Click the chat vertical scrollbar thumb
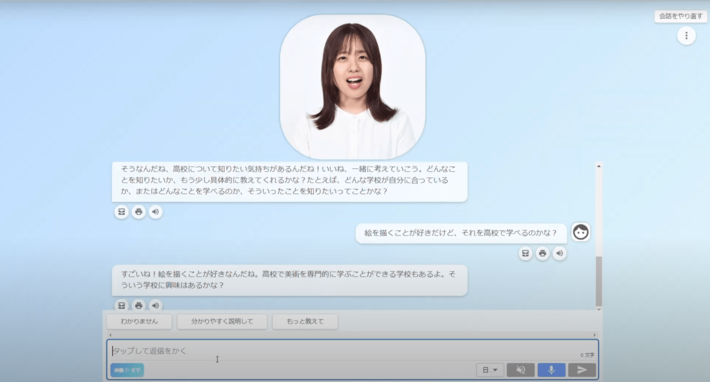The height and width of the screenshot is (382, 710). [x=599, y=281]
